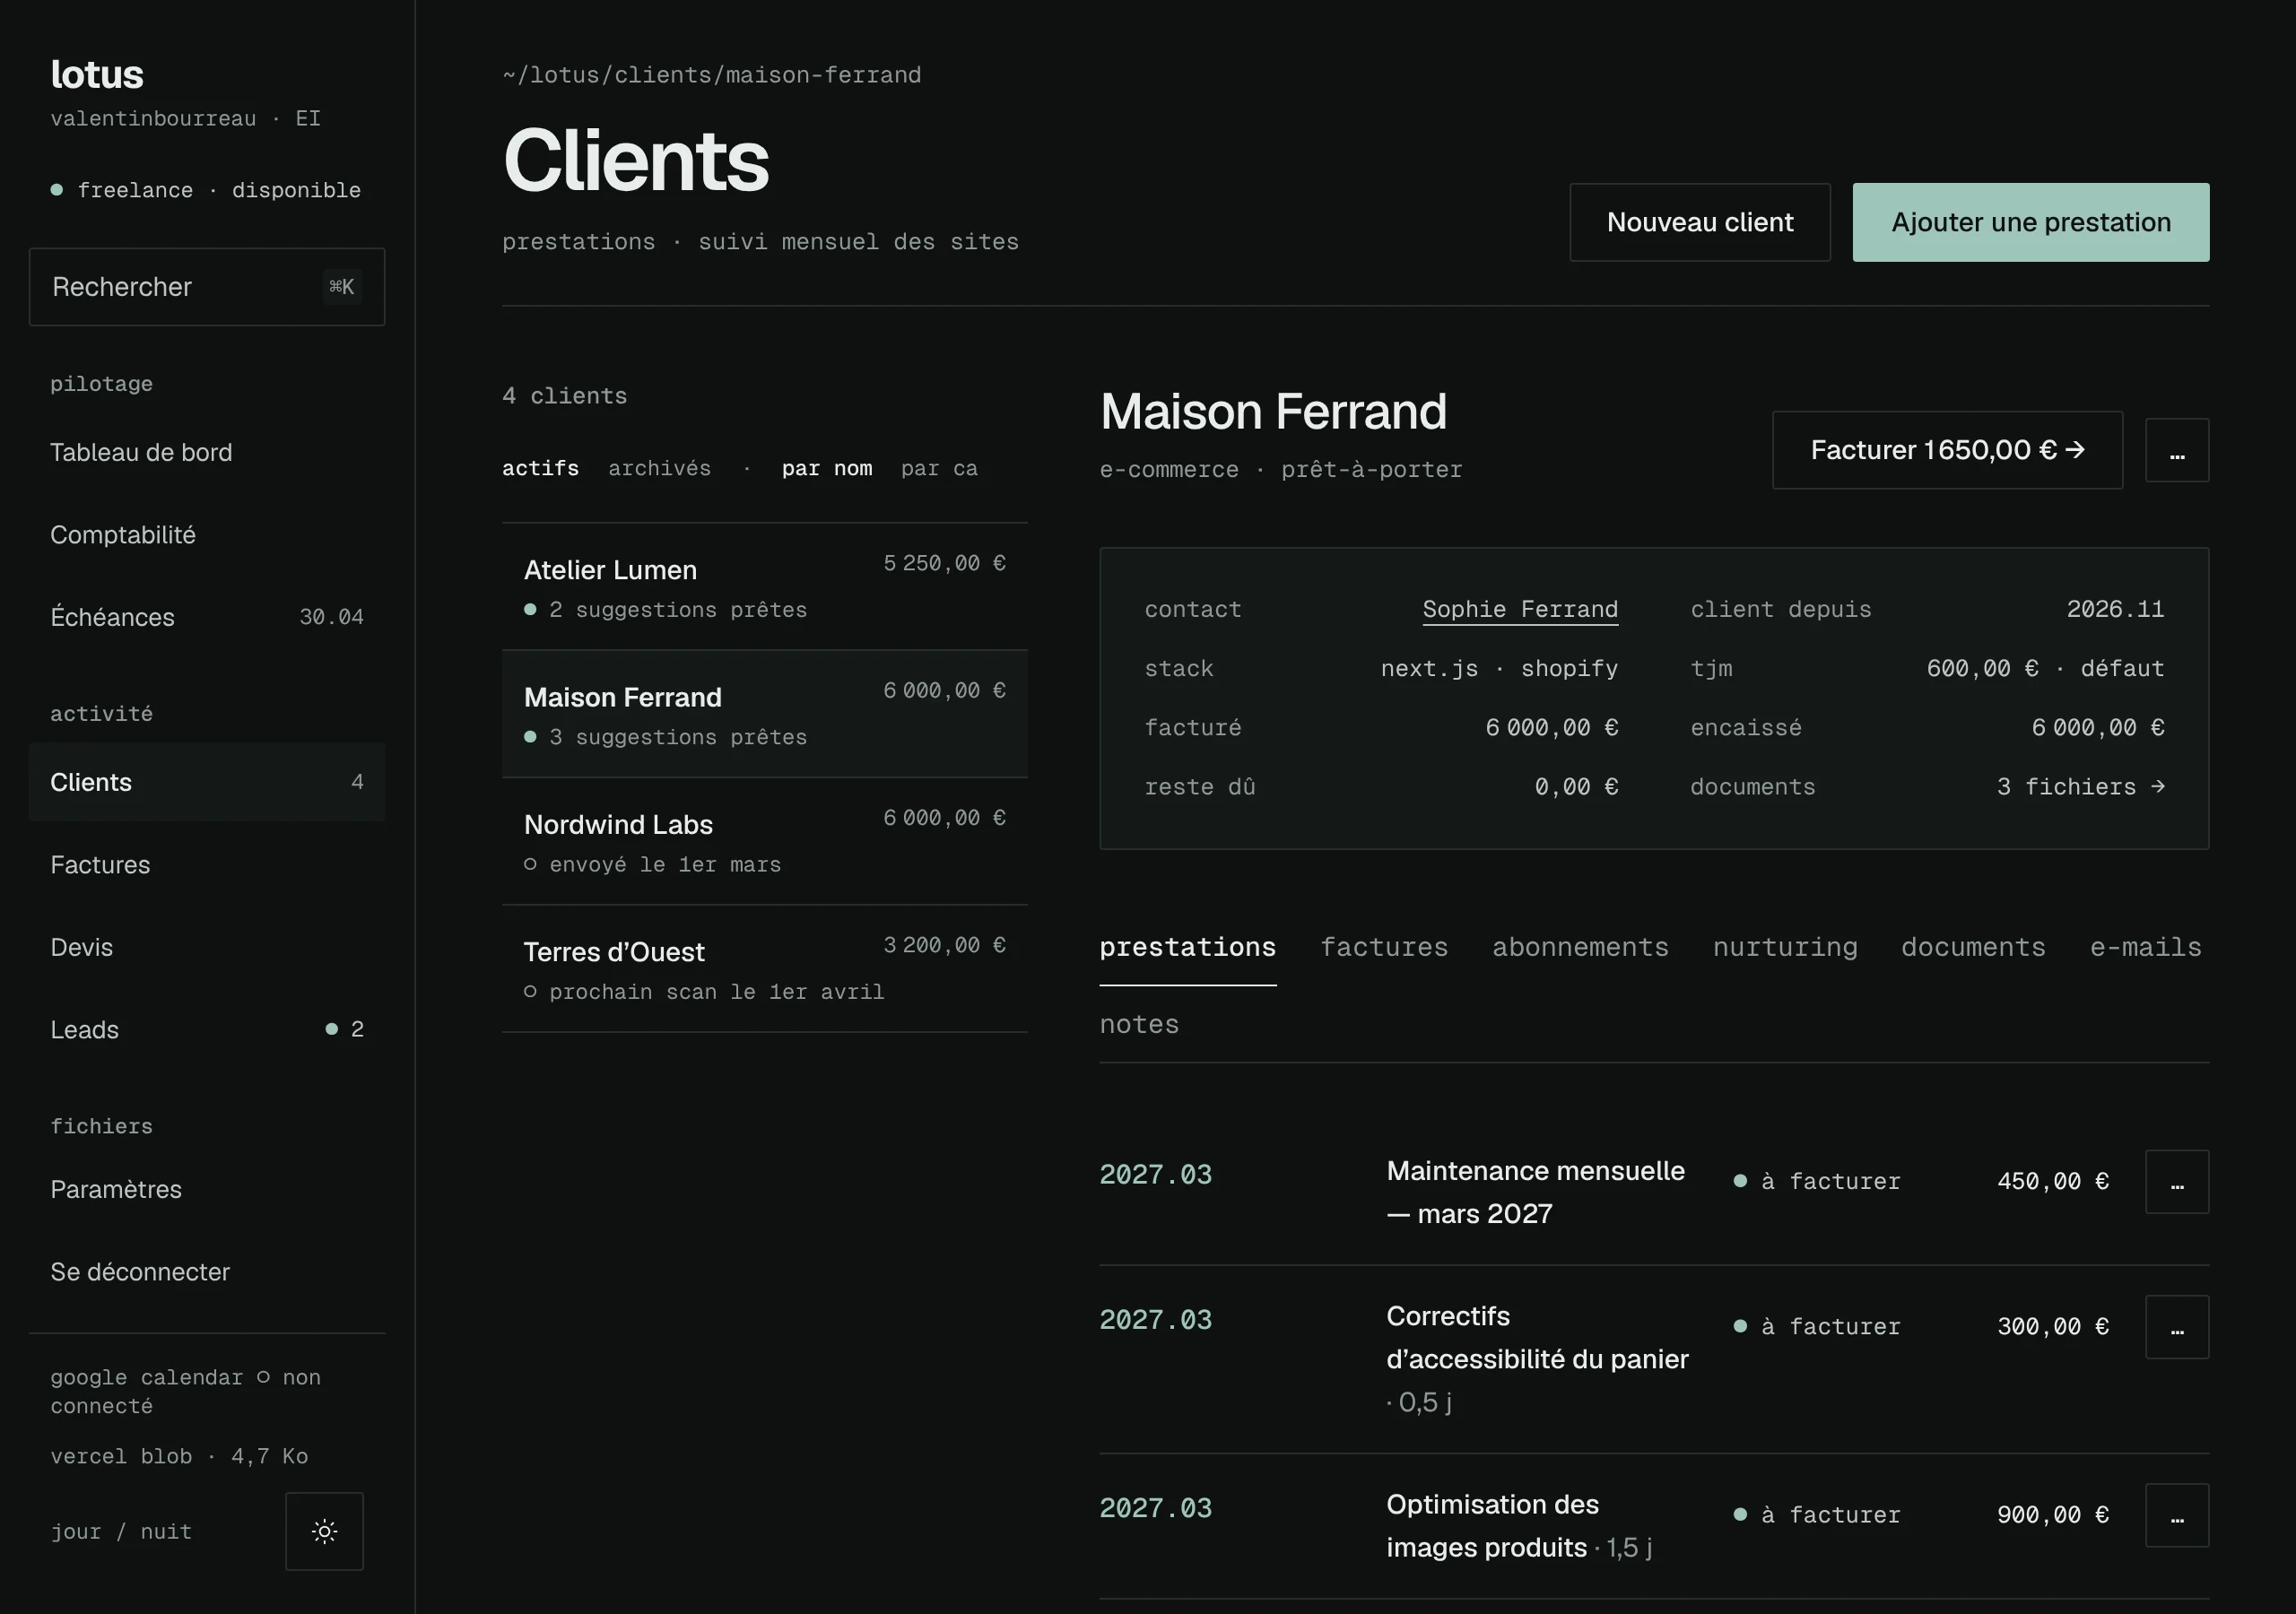Open Échéances in sidebar
2296x1614 pixels.
[x=207, y=617]
